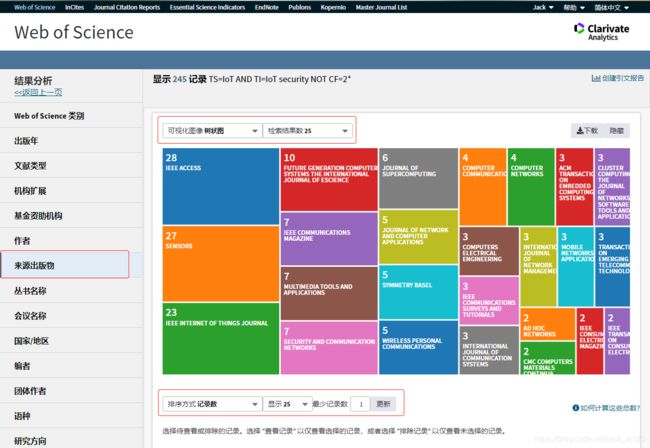
Task: Click the orange Ad Hoc Networks block
Action: tap(548, 324)
